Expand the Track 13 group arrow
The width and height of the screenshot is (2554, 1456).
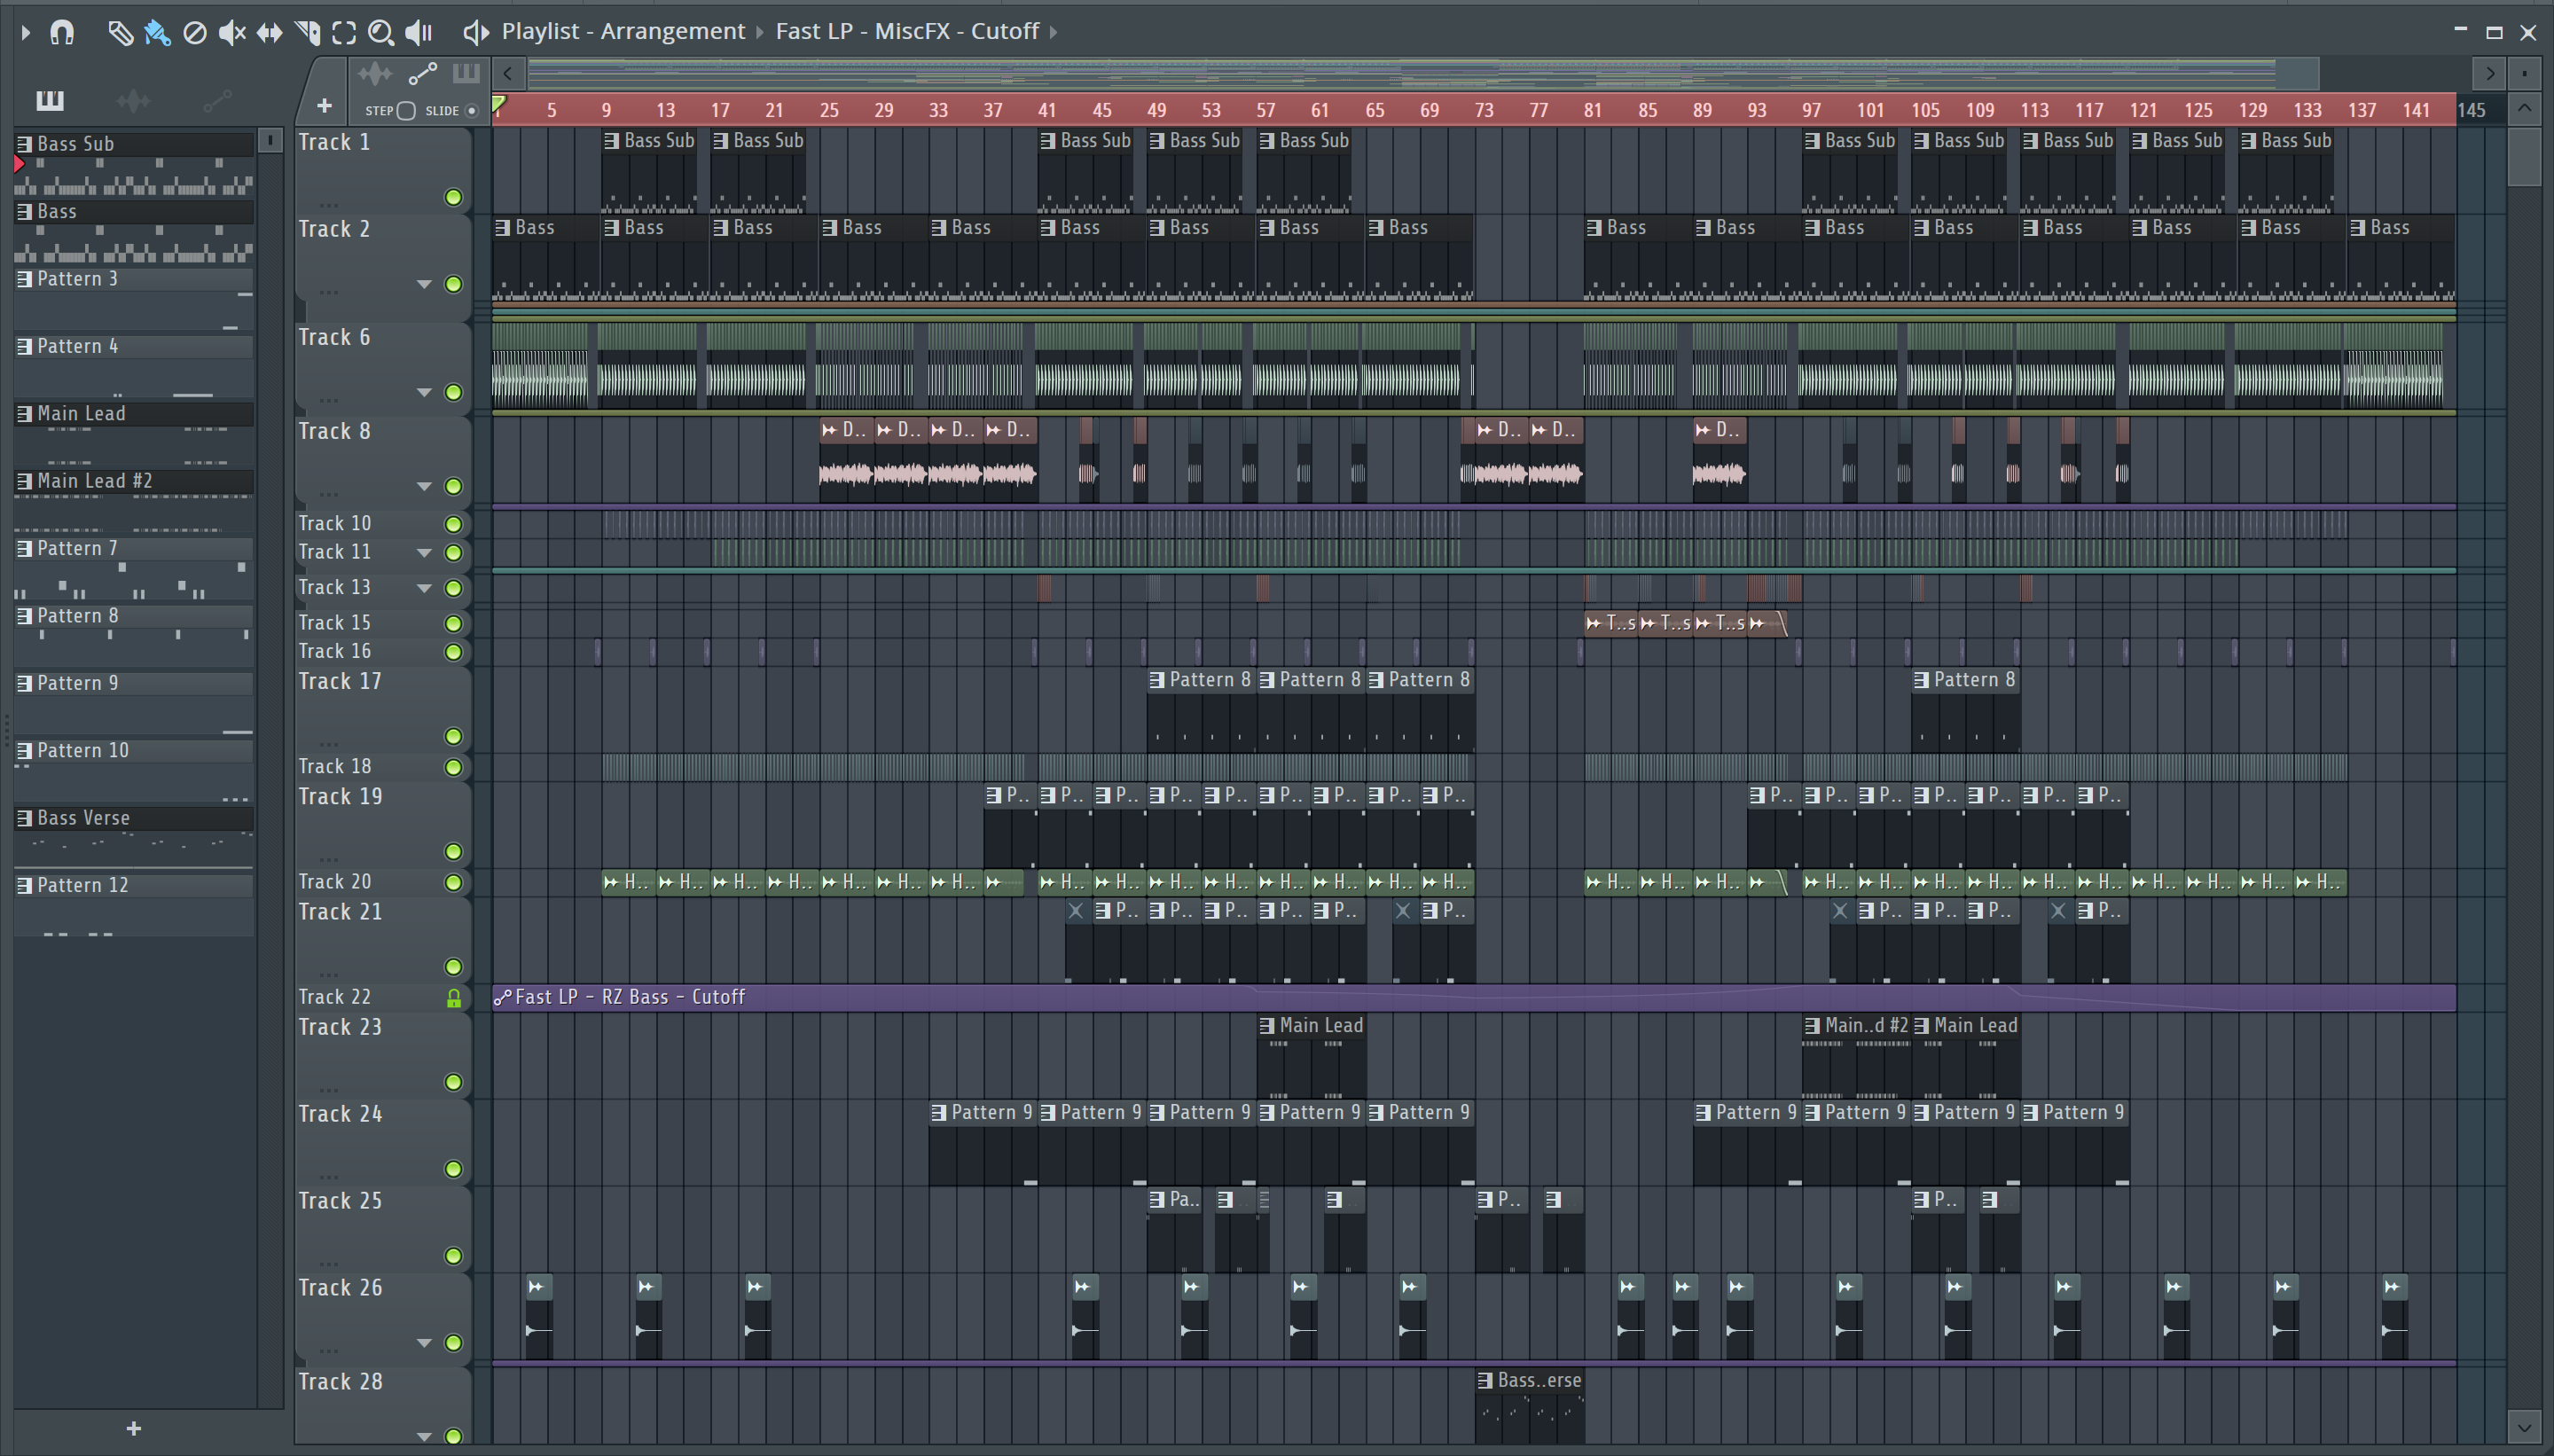[x=424, y=589]
